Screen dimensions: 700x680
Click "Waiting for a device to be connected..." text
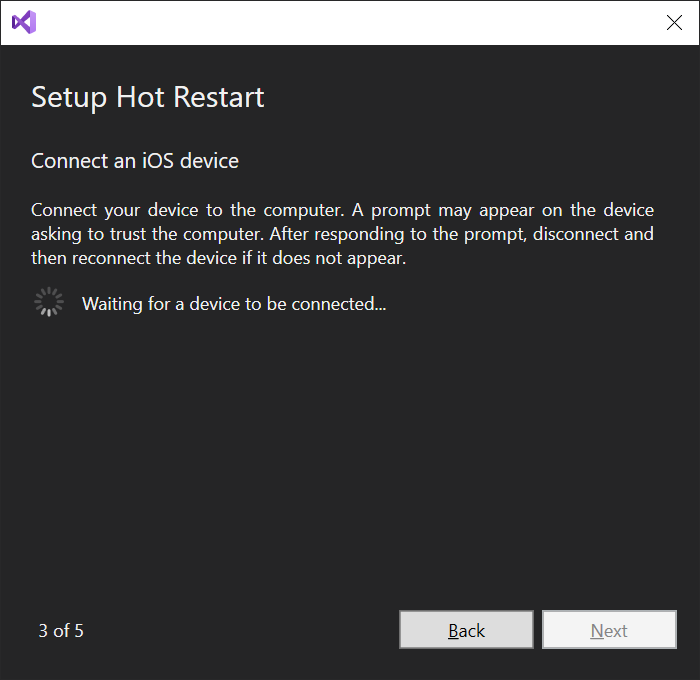(234, 304)
